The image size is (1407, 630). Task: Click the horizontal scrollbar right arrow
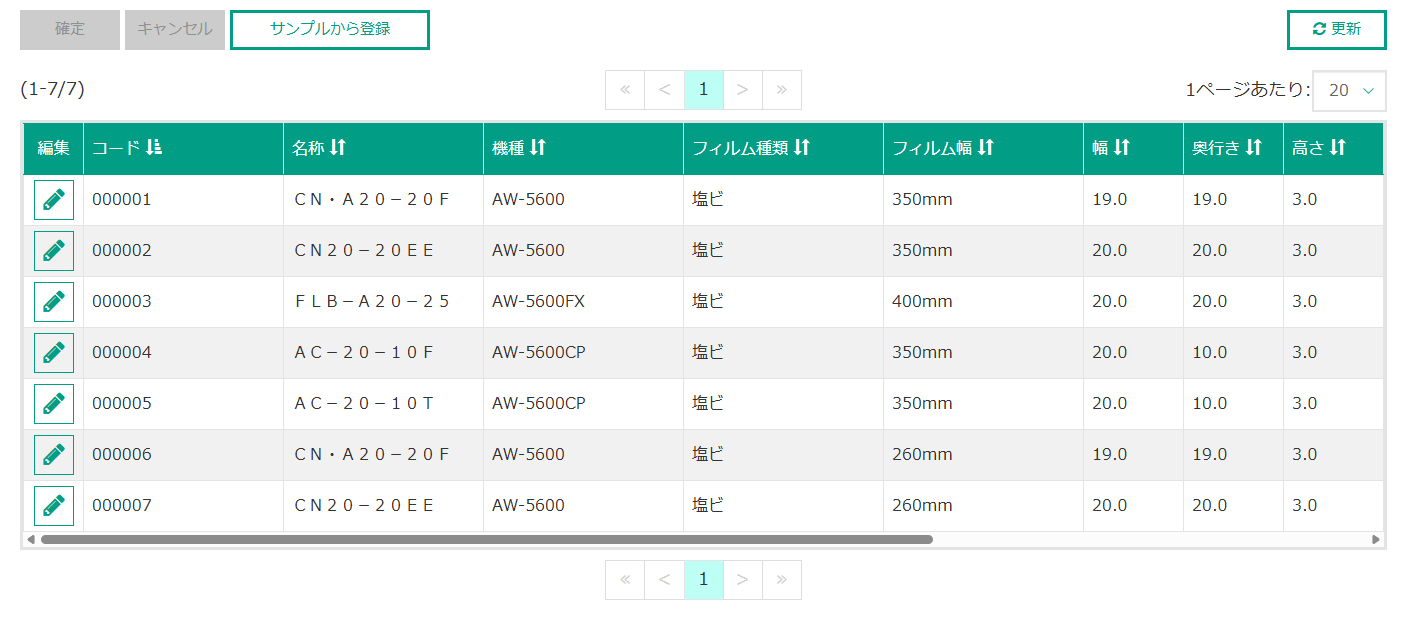tap(1376, 540)
